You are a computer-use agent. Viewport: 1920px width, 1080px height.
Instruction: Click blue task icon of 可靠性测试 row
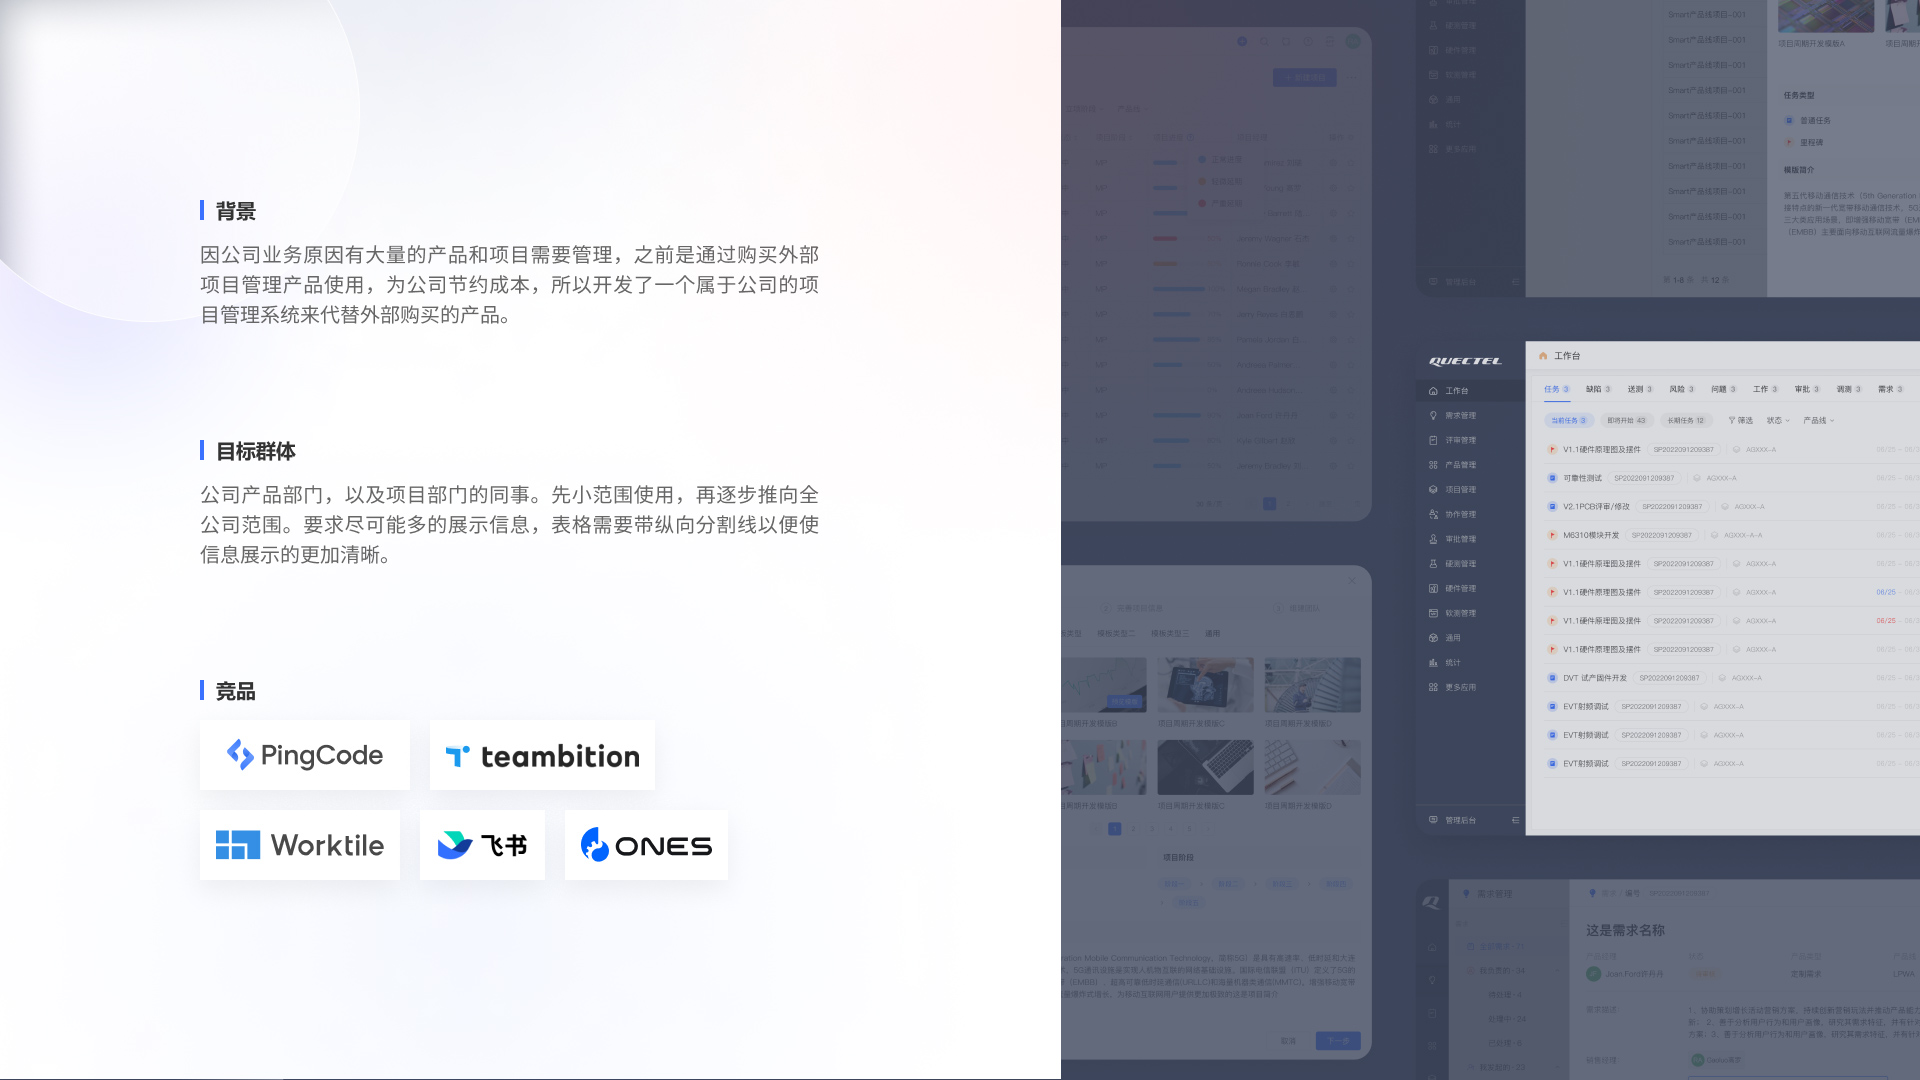pos(1552,478)
